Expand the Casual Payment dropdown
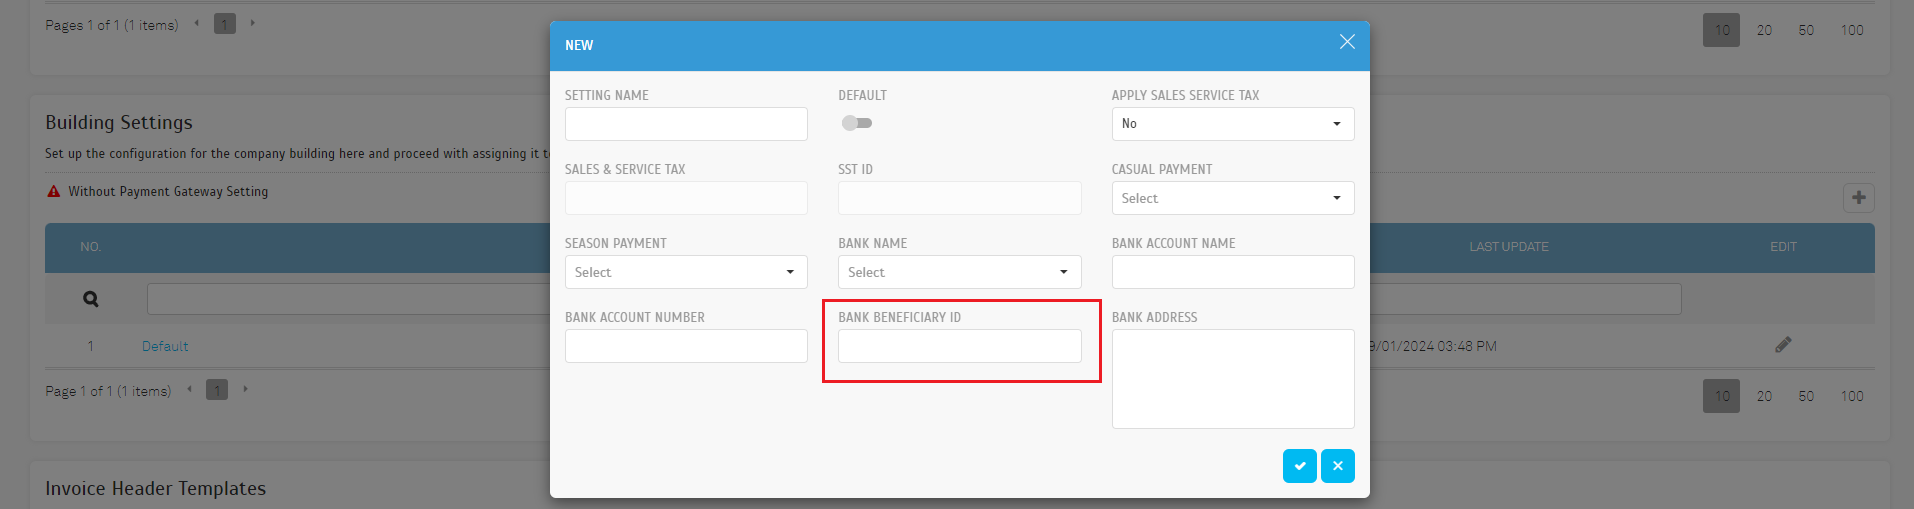This screenshot has width=1914, height=509. click(x=1232, y=198)
